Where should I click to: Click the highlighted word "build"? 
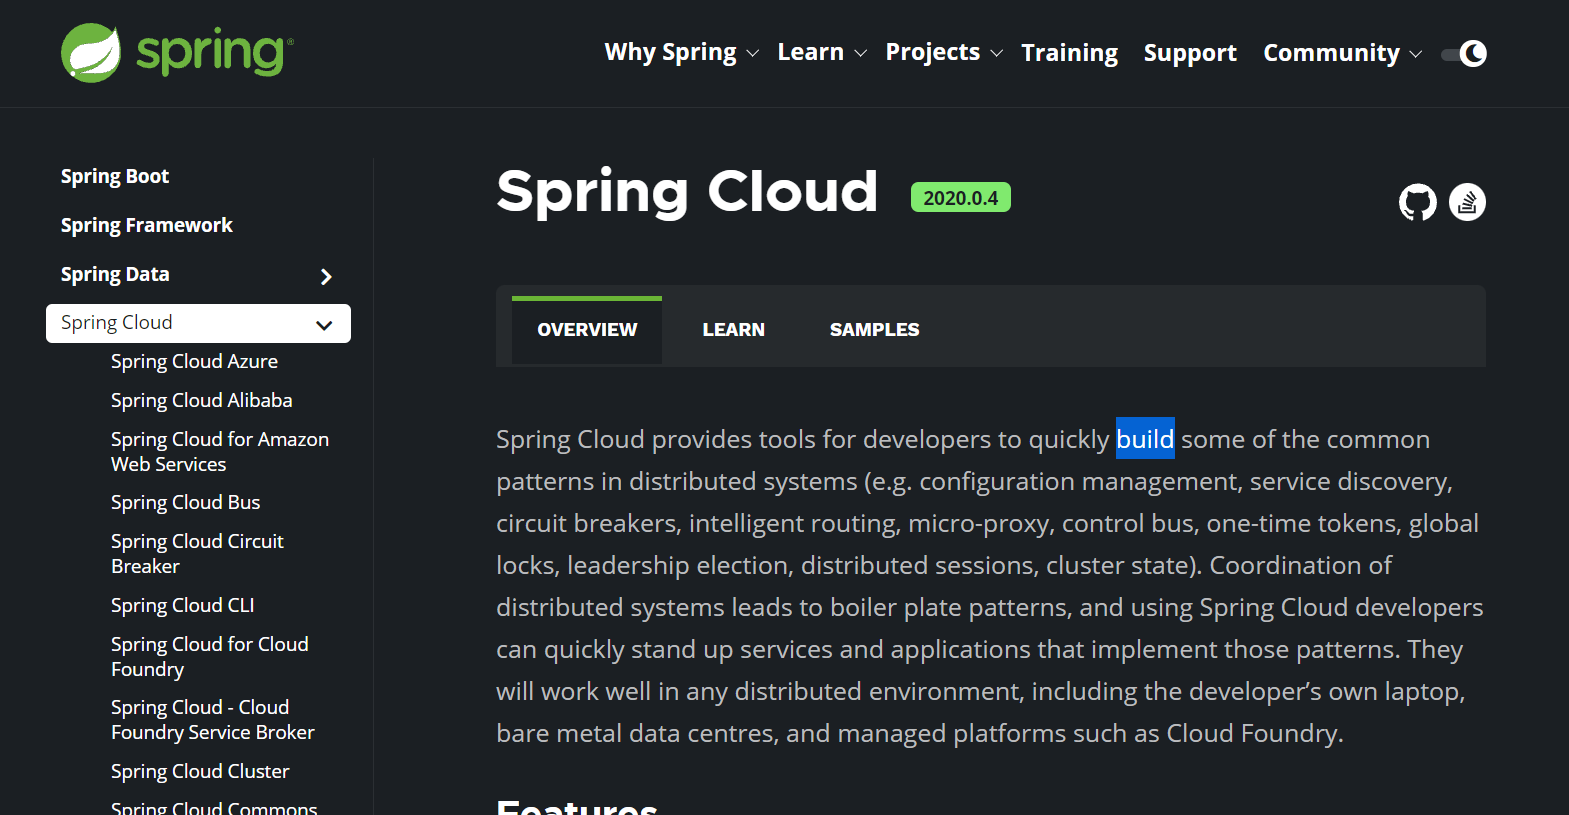[x=1145, y=439]
